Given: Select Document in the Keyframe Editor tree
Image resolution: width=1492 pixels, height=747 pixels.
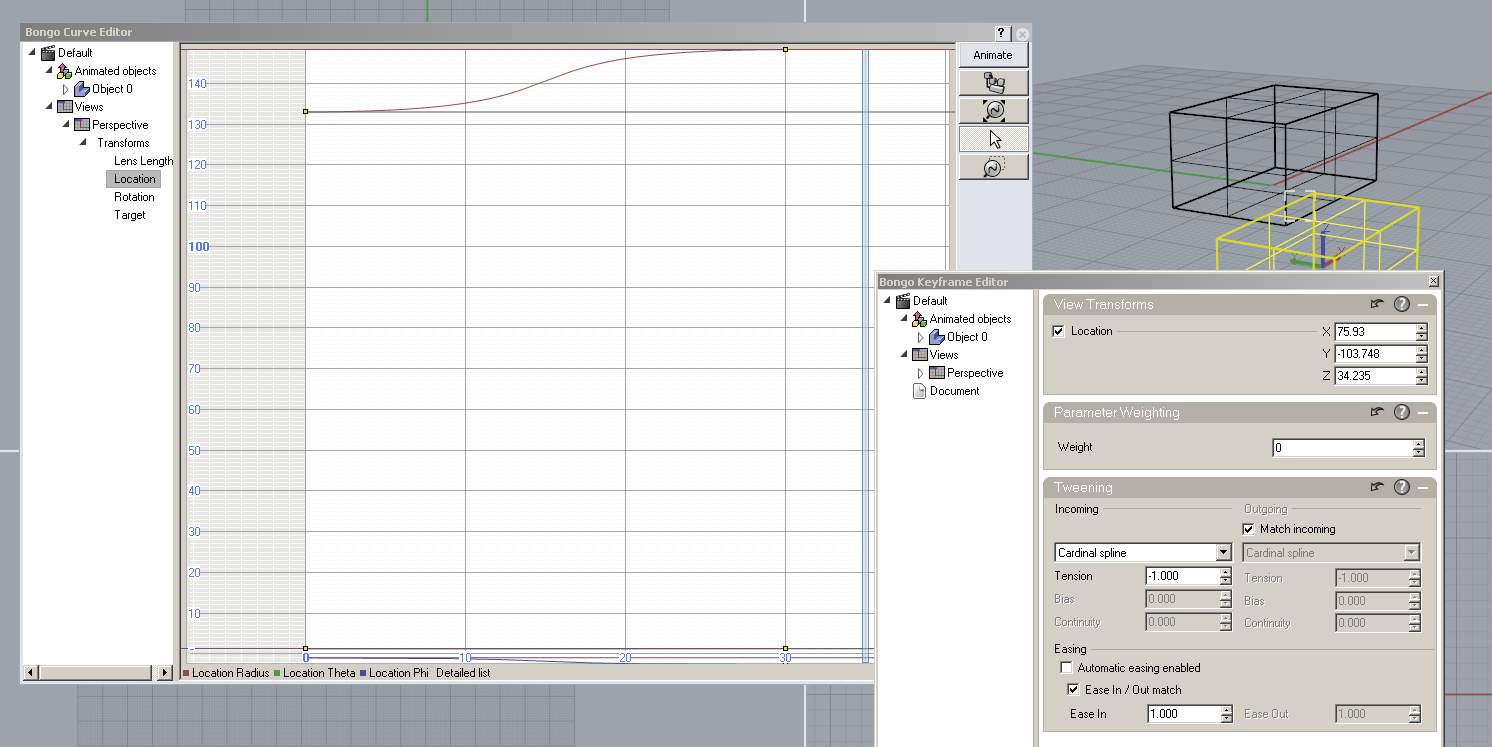Looking at the screenshot, I should (954, 391).
